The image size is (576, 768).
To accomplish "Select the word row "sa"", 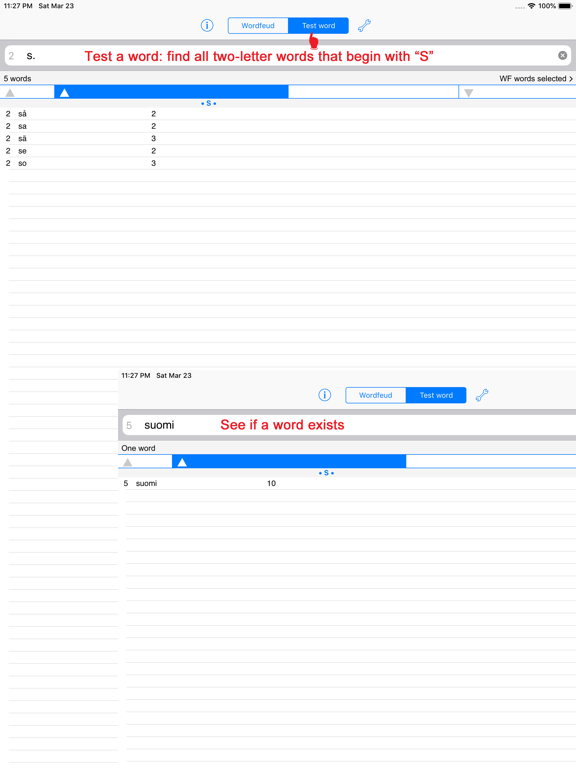I will tap(288, 126).
